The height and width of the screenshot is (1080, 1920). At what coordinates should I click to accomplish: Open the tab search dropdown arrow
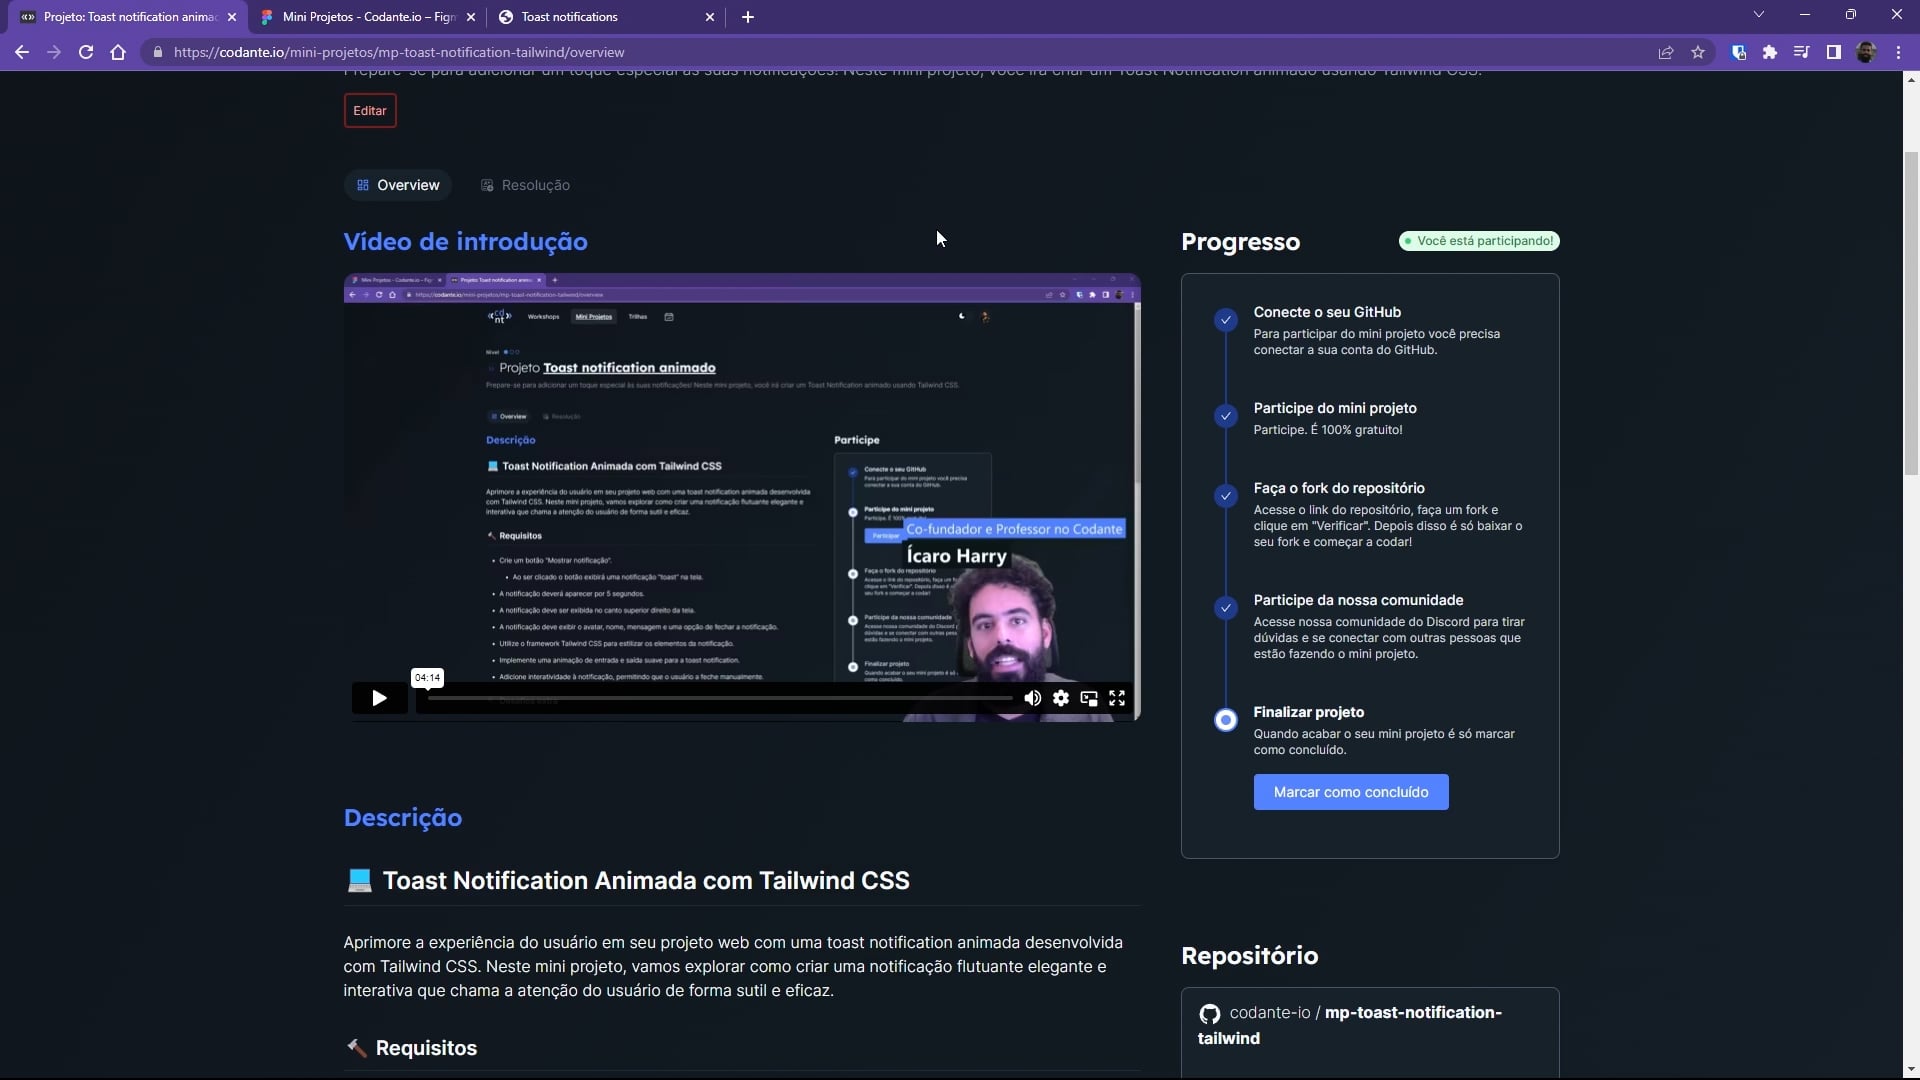click(x=1759, y=15)
